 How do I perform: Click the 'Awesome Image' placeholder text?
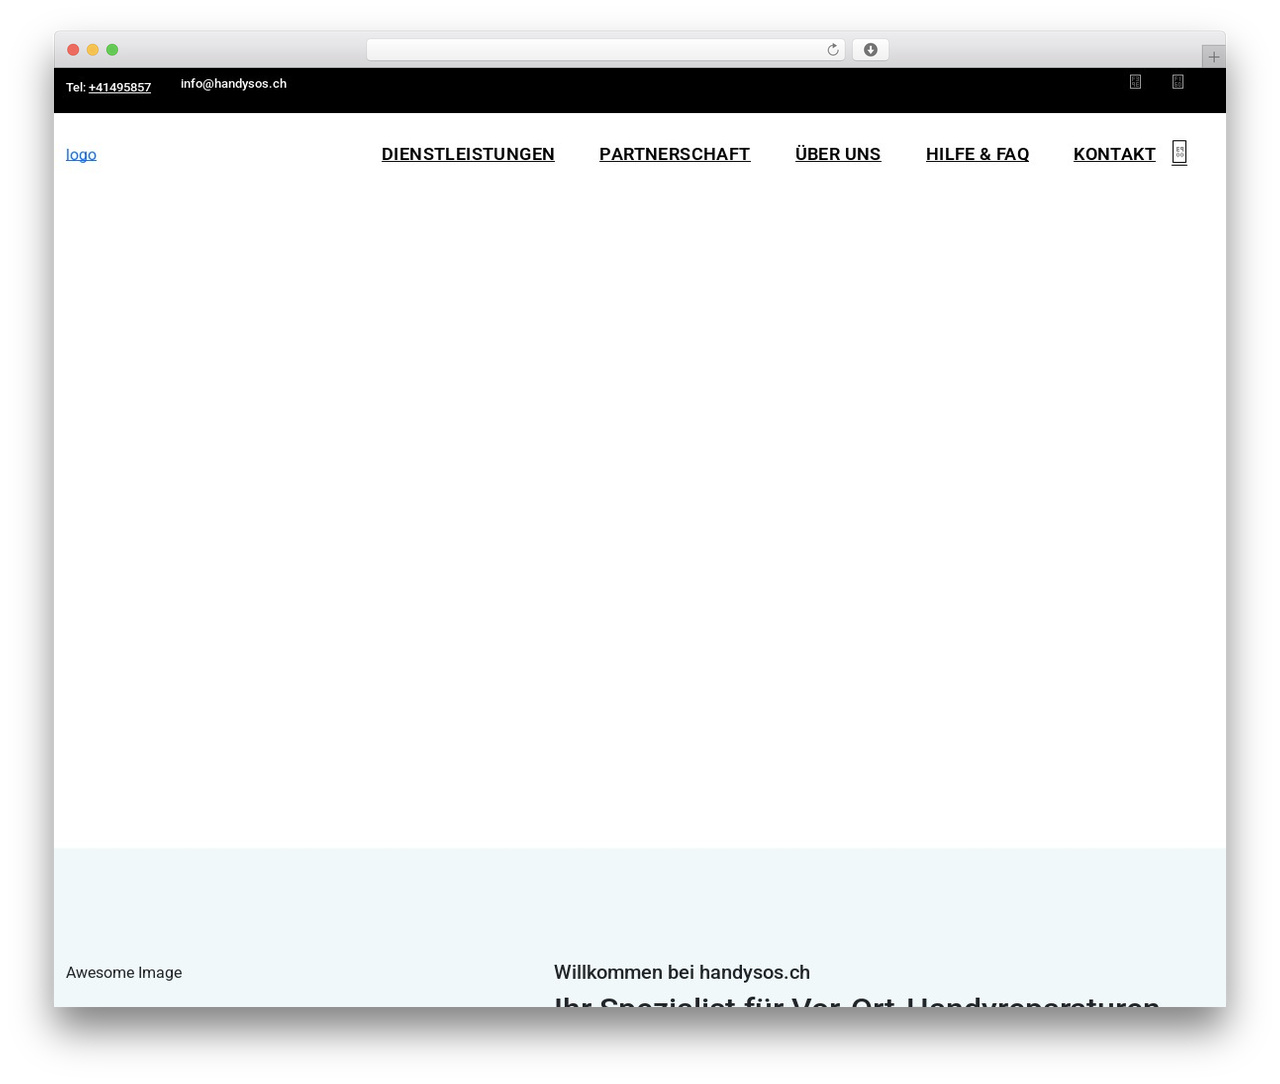(x=124, y=972)
